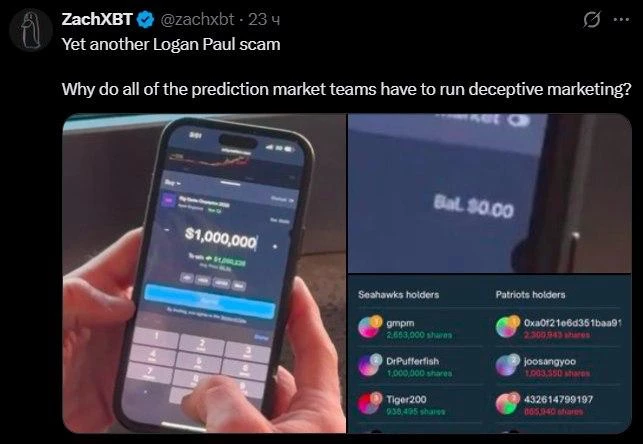Image resolution: width=643 pixels, height=444 pixels.
Task: Click the post timestamp 23 ч
Action: point(264,19)
